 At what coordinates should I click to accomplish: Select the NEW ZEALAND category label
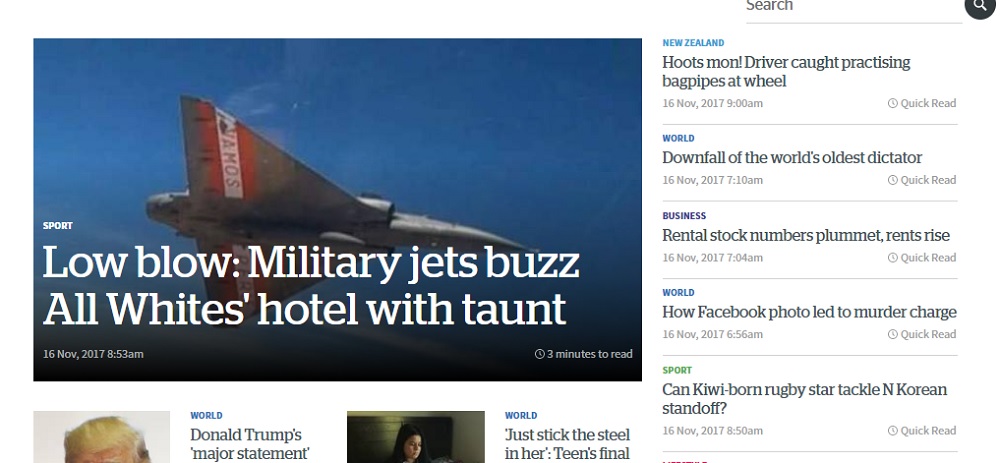(693, 43)
